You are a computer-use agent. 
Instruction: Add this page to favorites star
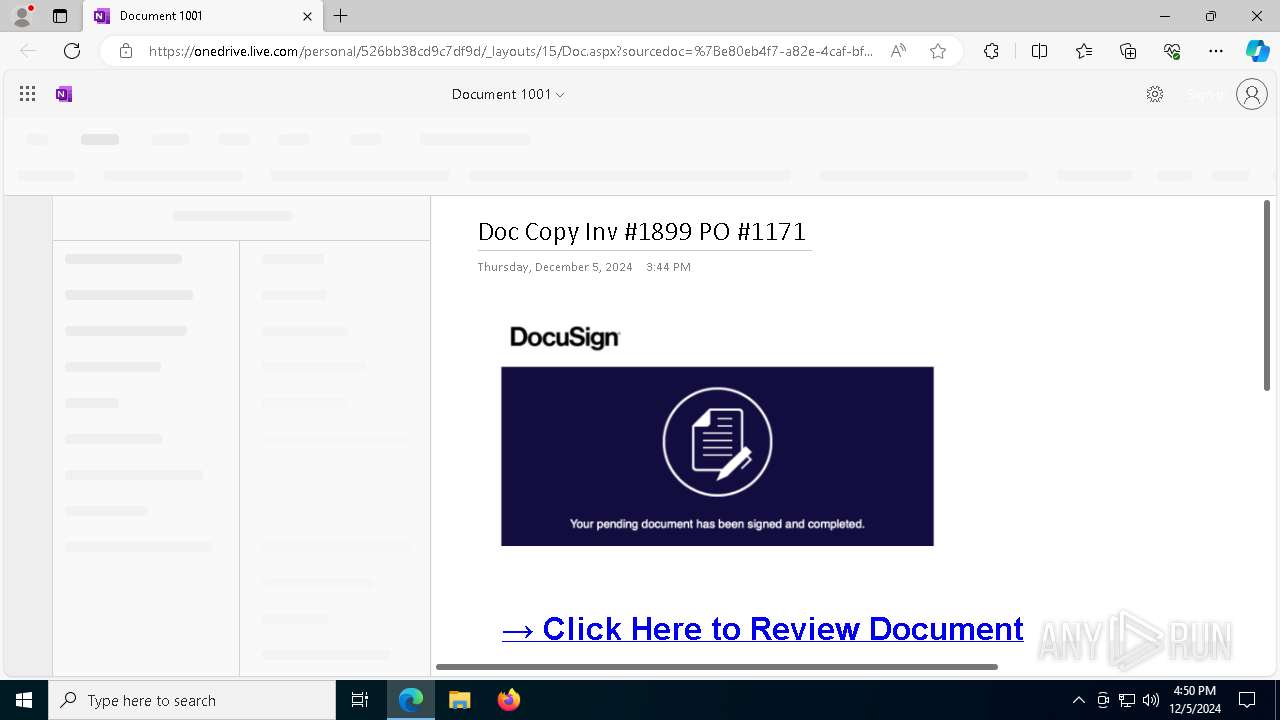938,51
